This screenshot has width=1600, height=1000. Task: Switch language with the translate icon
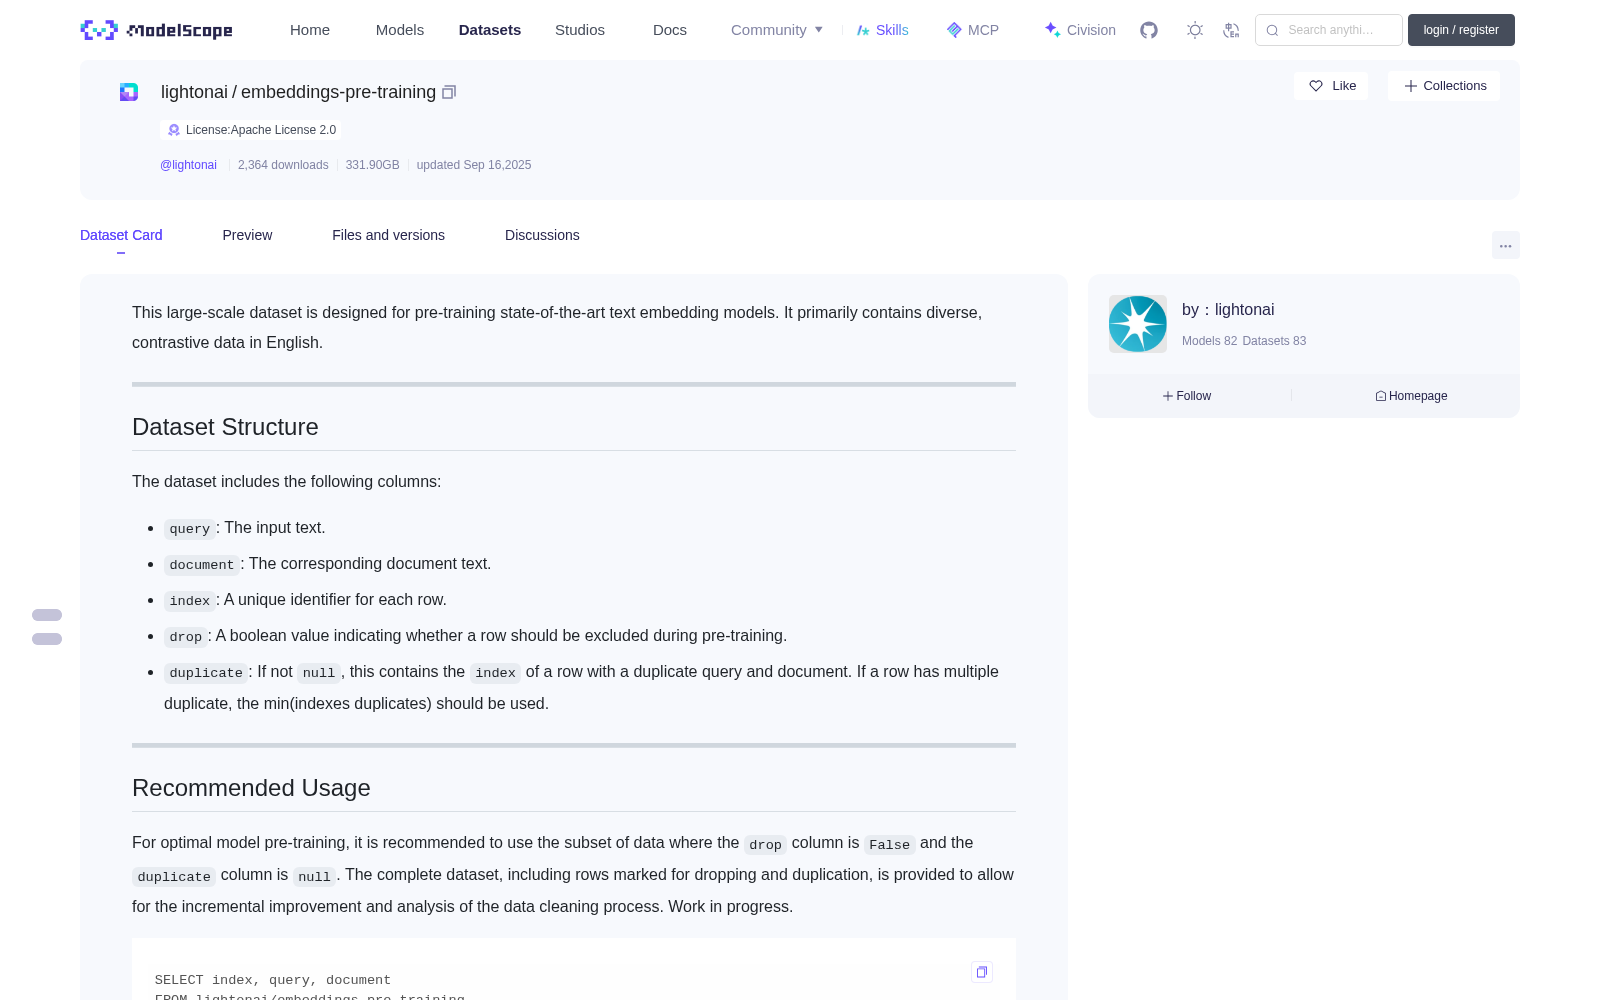pos(1231,30)
